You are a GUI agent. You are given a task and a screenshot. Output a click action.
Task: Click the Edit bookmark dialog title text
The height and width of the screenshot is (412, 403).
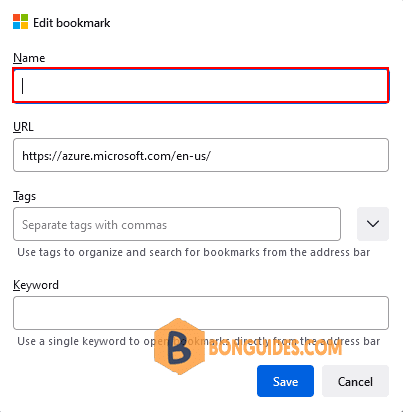[x=72, y=23]
